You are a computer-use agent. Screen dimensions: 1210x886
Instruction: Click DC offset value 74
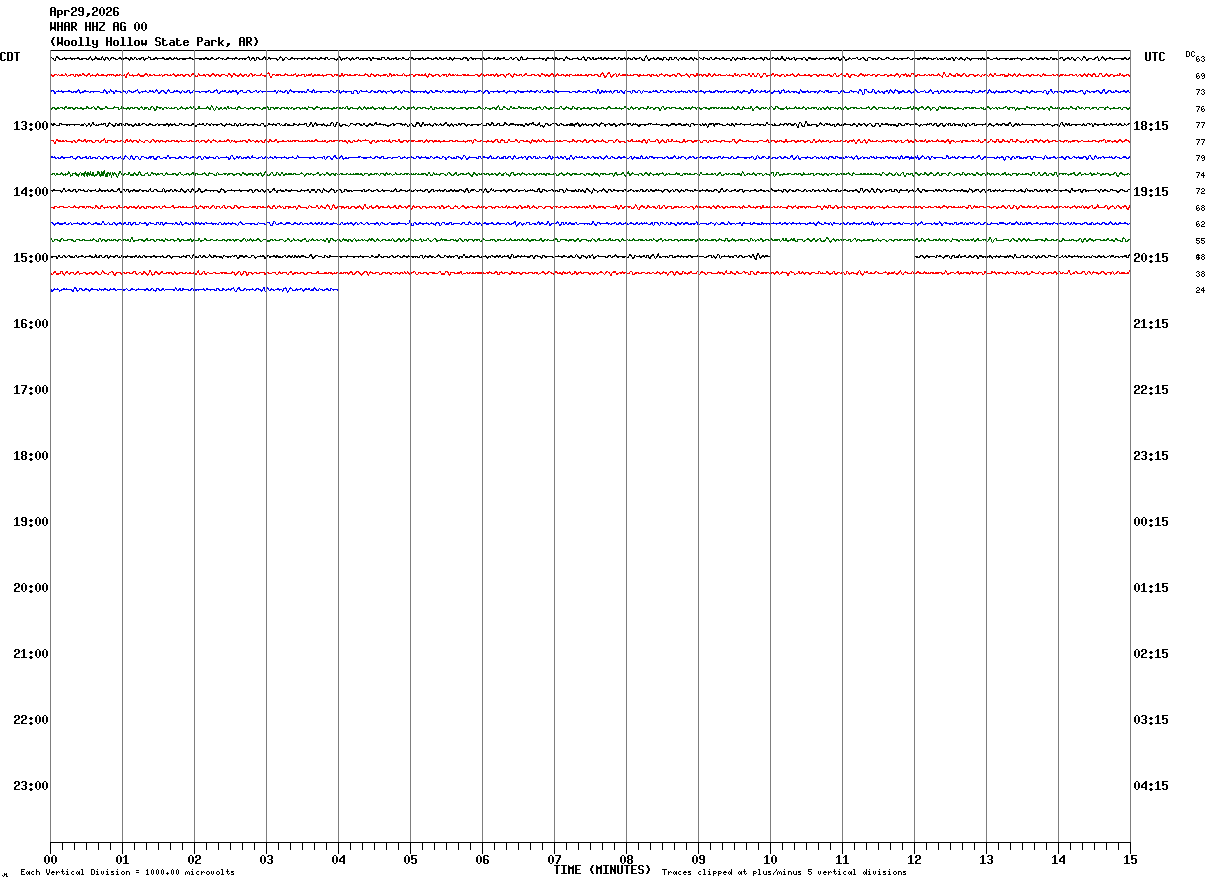[x=1200, y=175]
